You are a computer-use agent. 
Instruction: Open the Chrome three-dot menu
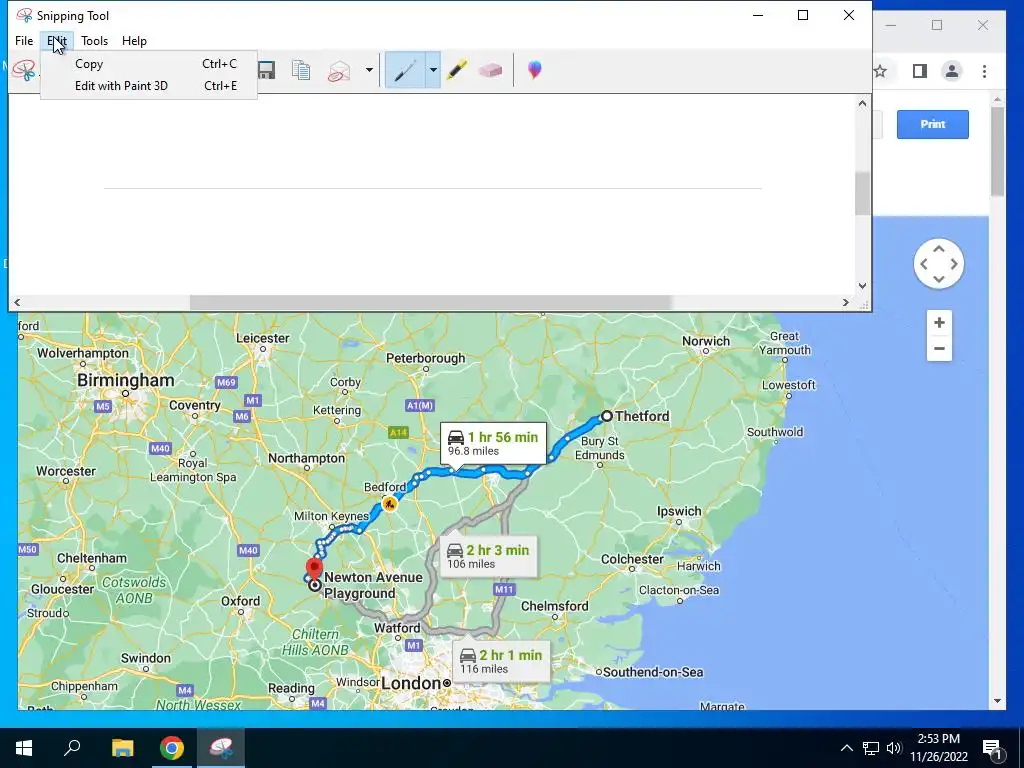pos(984,71)
